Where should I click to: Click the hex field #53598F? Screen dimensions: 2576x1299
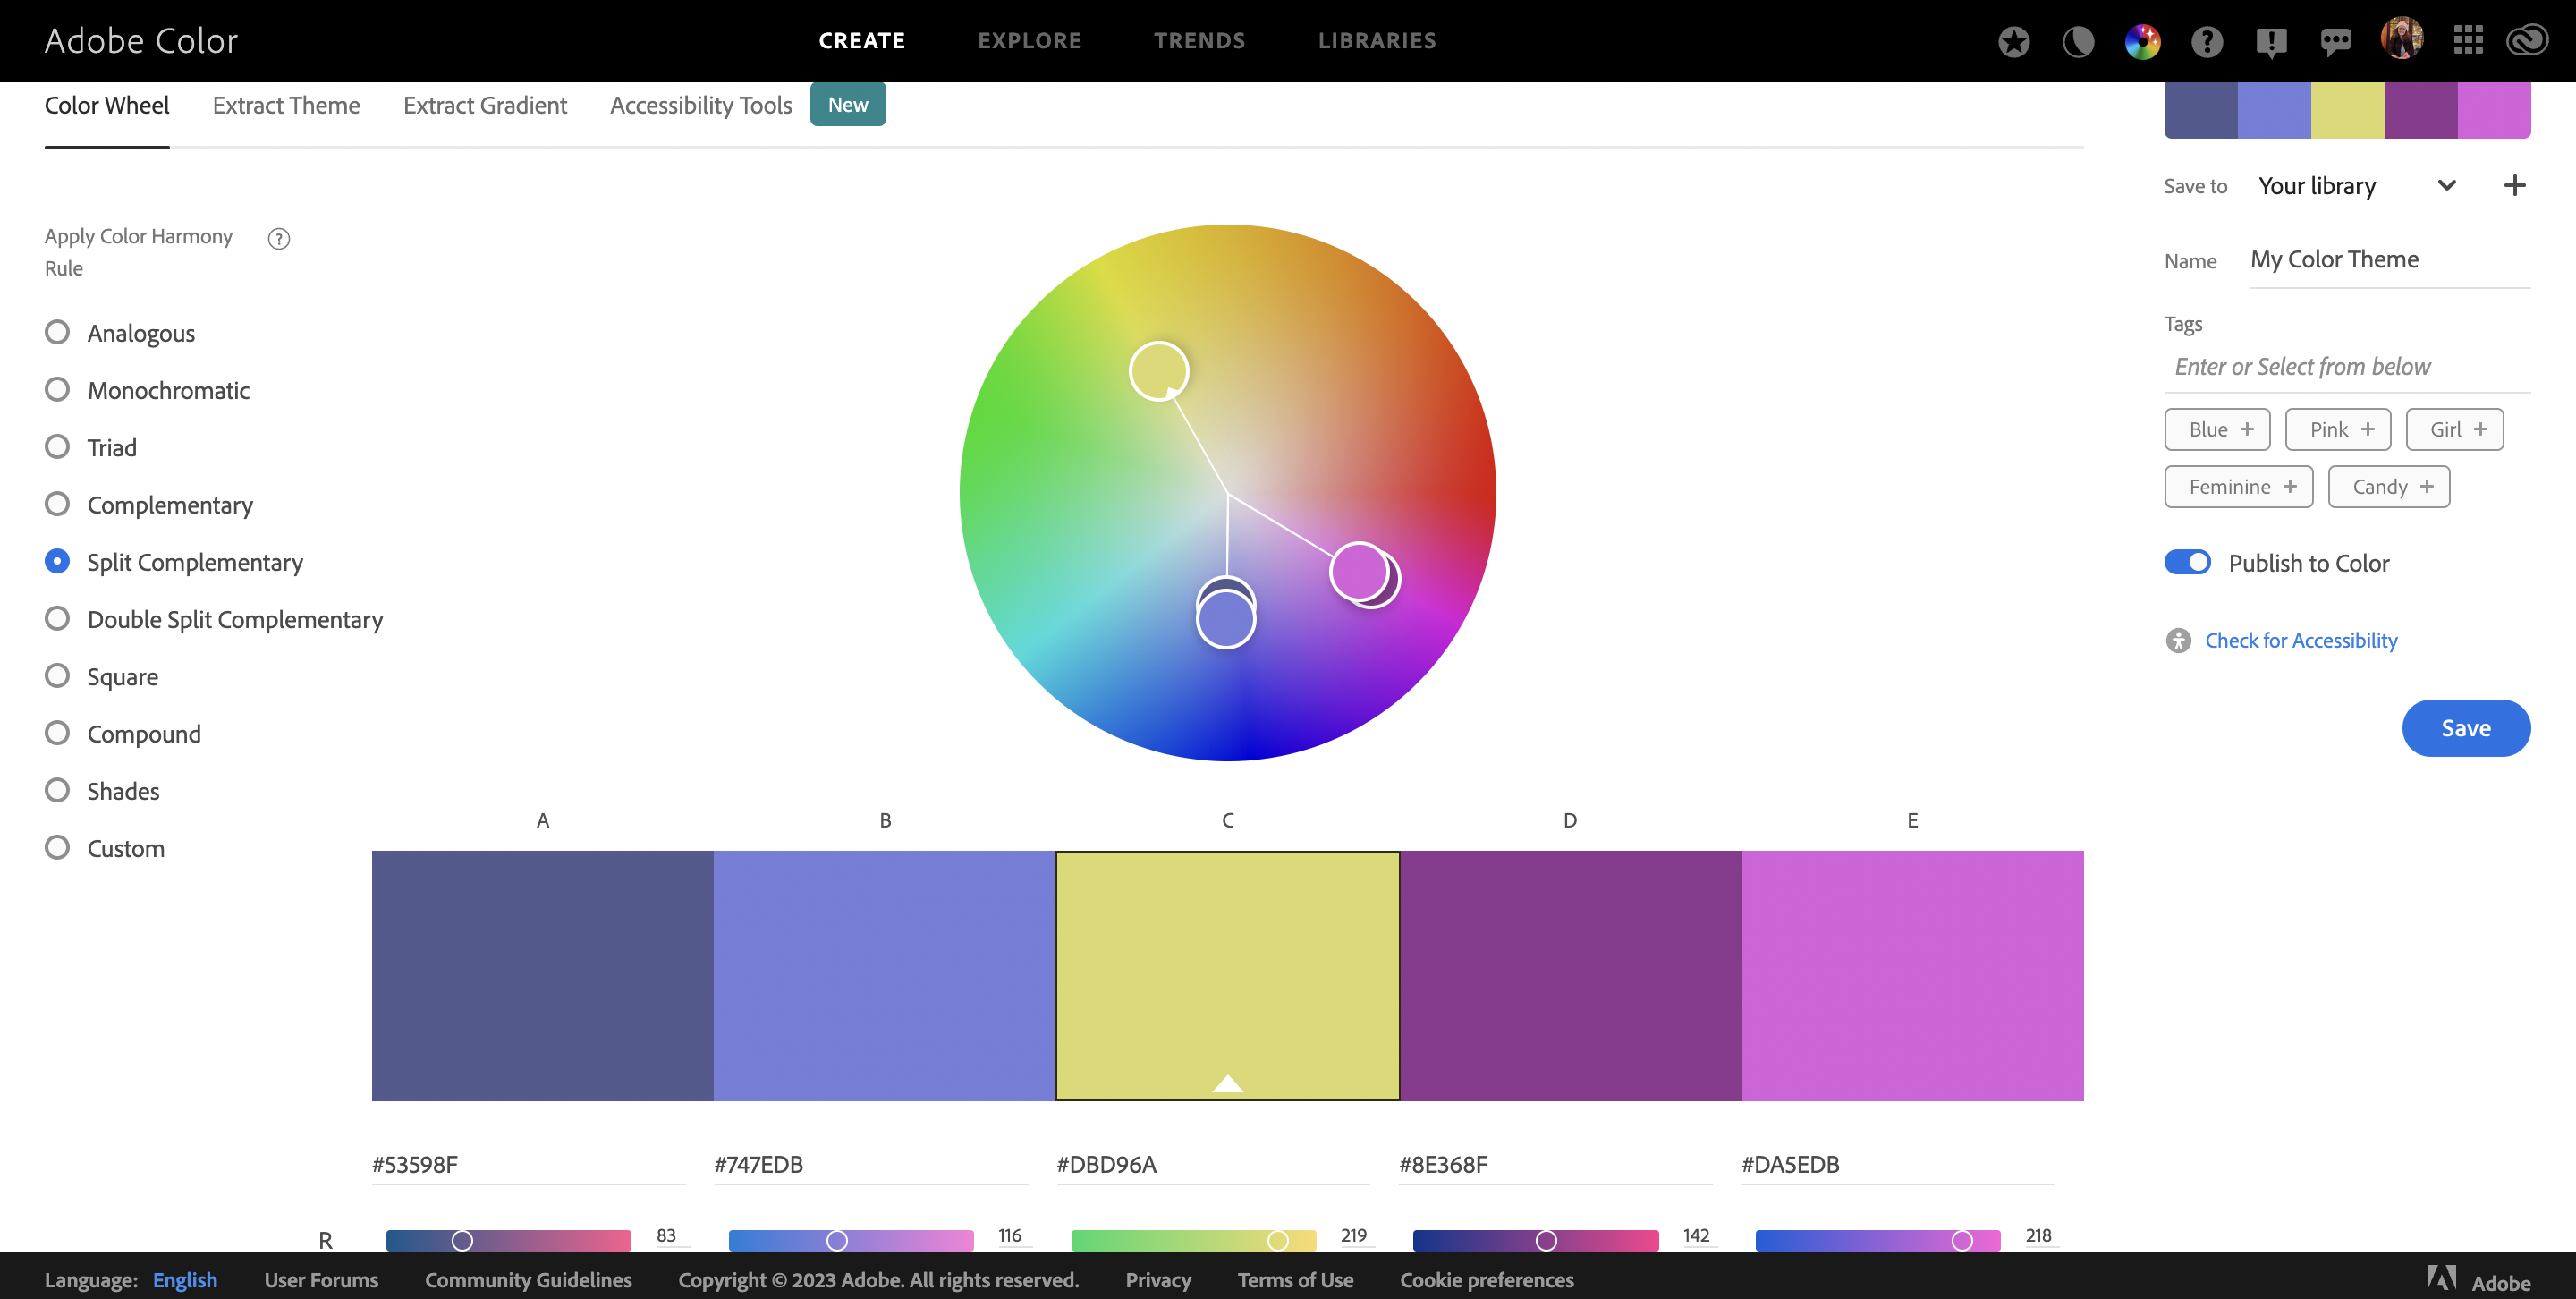click(x=529, y=1165)
